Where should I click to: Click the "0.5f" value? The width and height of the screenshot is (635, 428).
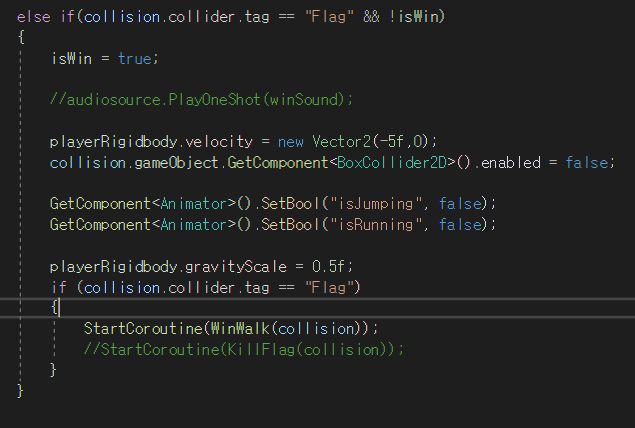pyautogui.click(x=328, y=267)
